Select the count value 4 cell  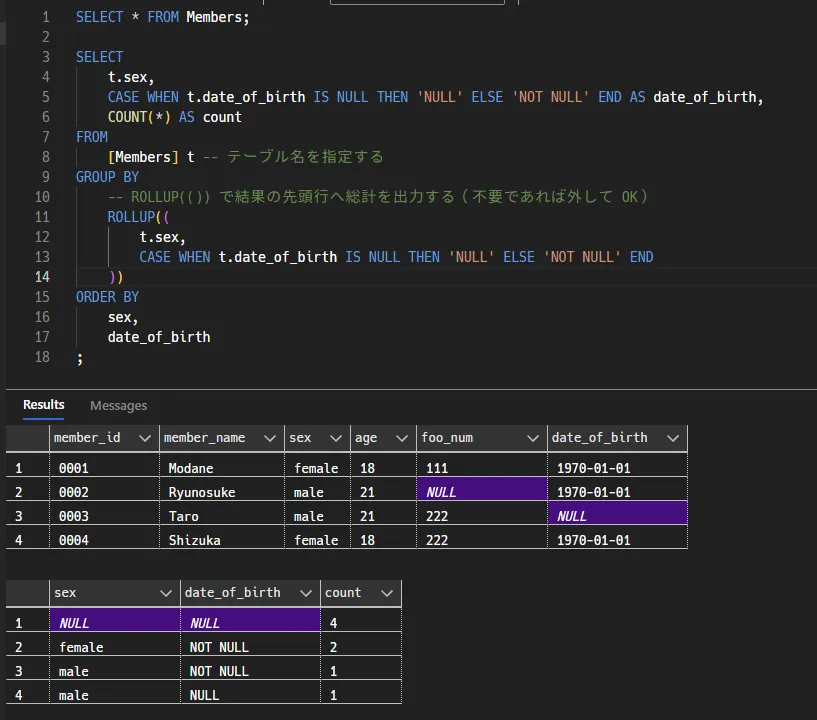361,623
